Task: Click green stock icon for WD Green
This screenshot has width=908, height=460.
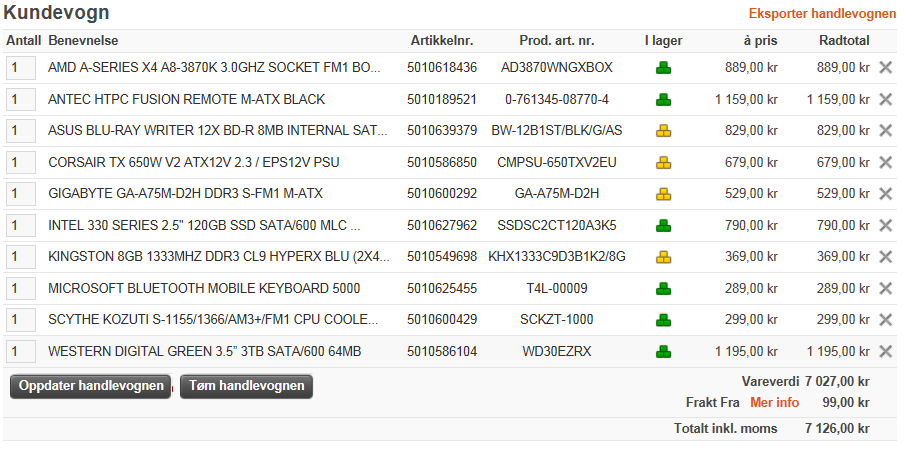Action: 664,352
